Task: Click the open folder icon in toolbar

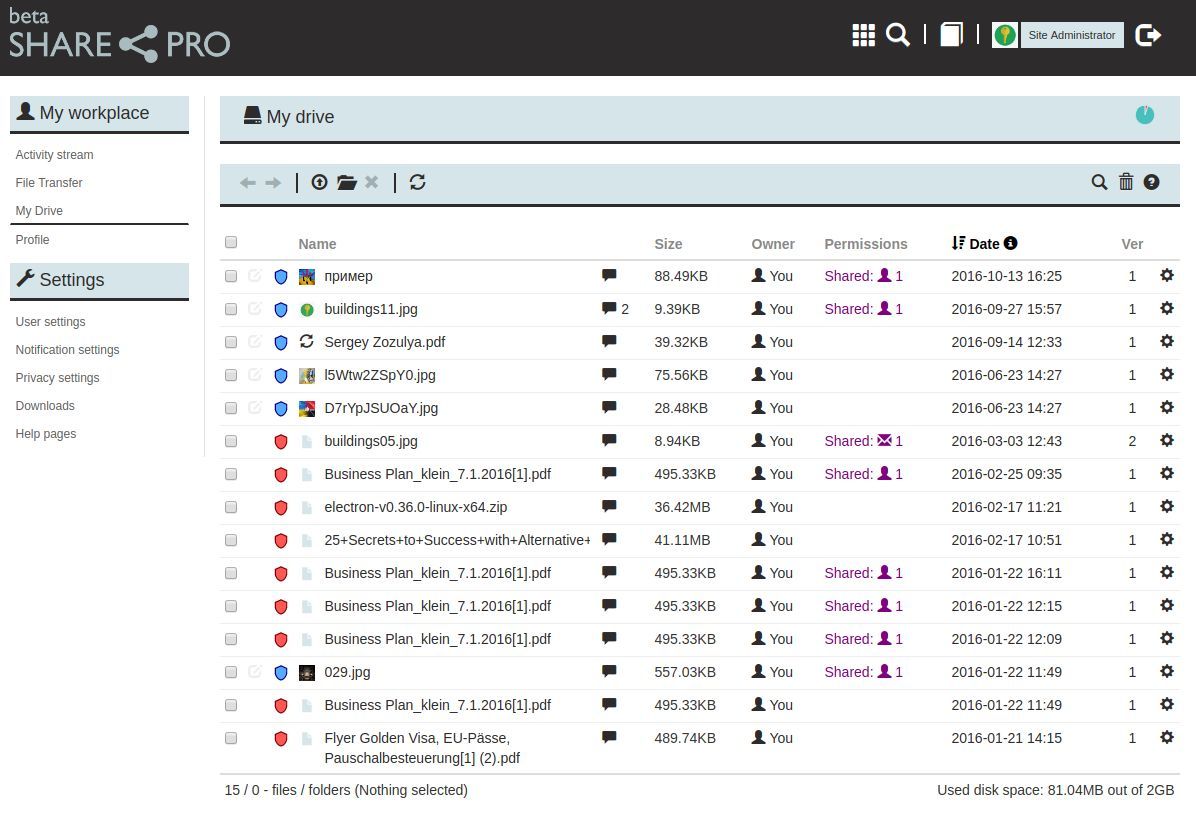Action: (347, 182)
